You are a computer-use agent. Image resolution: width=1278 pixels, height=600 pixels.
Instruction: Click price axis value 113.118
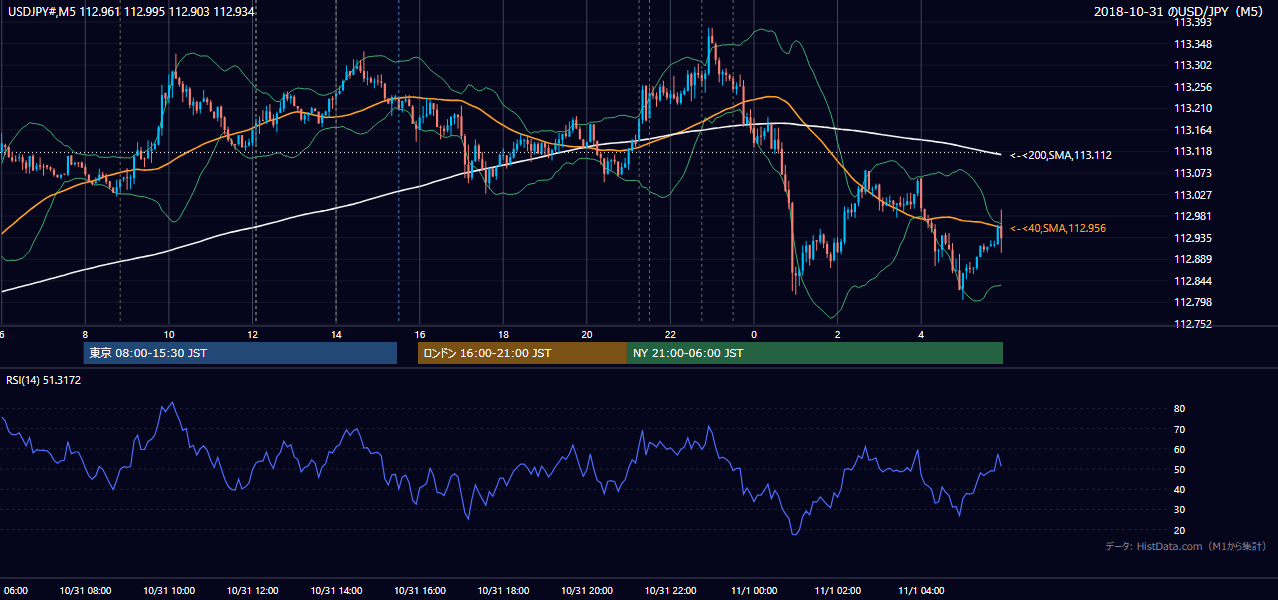[1193, 151]
